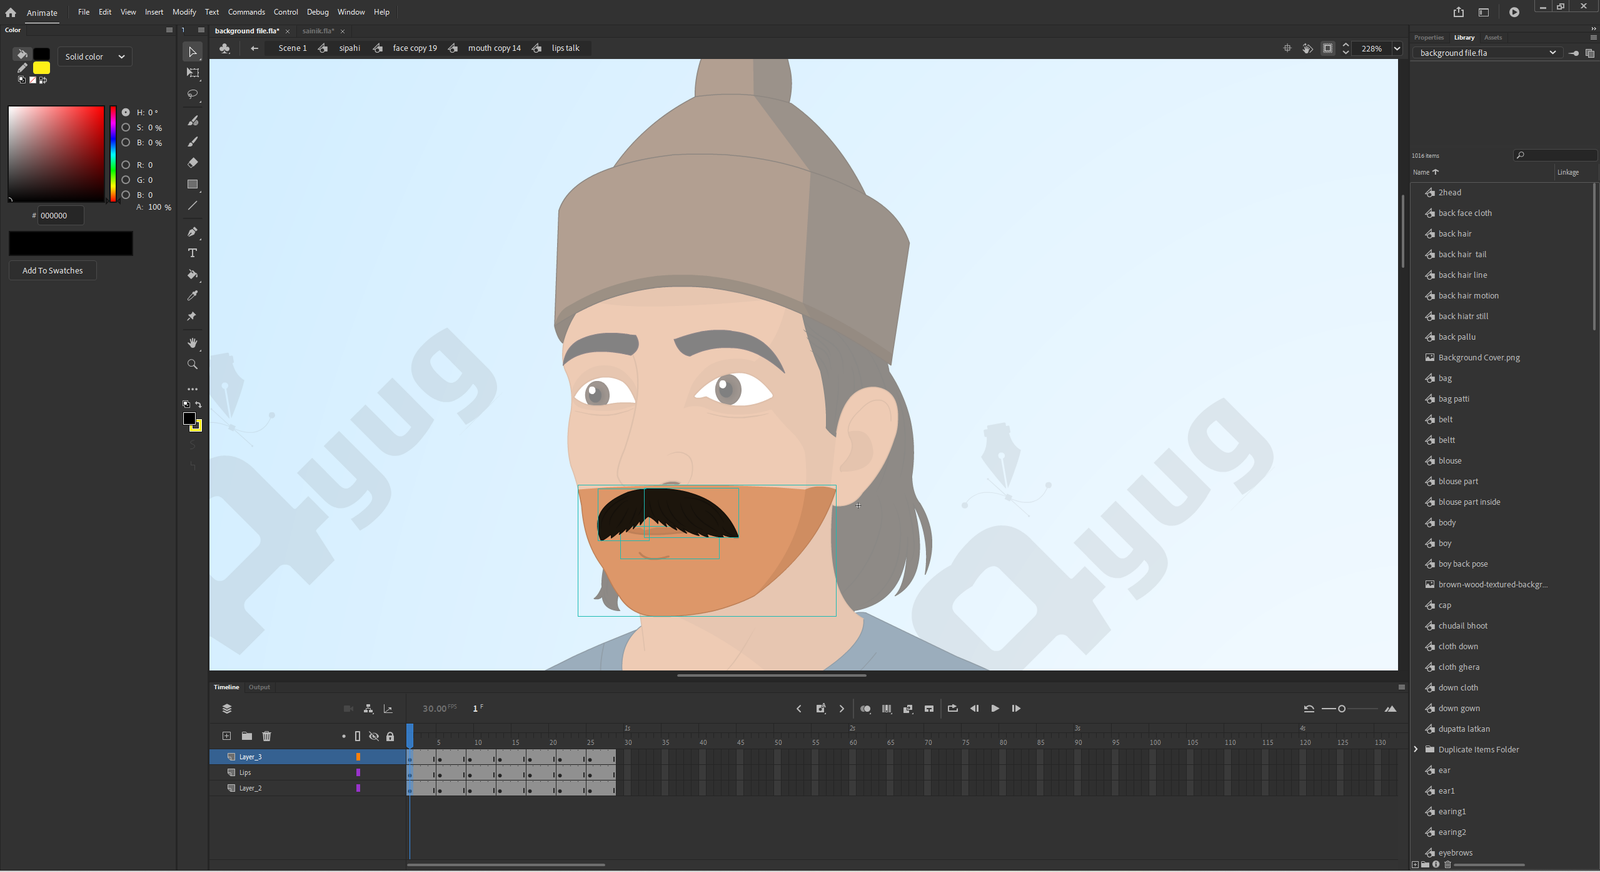This screenshot has height=872, width=1600.
Task: Select the Saturation radio button
Action: 126,128
